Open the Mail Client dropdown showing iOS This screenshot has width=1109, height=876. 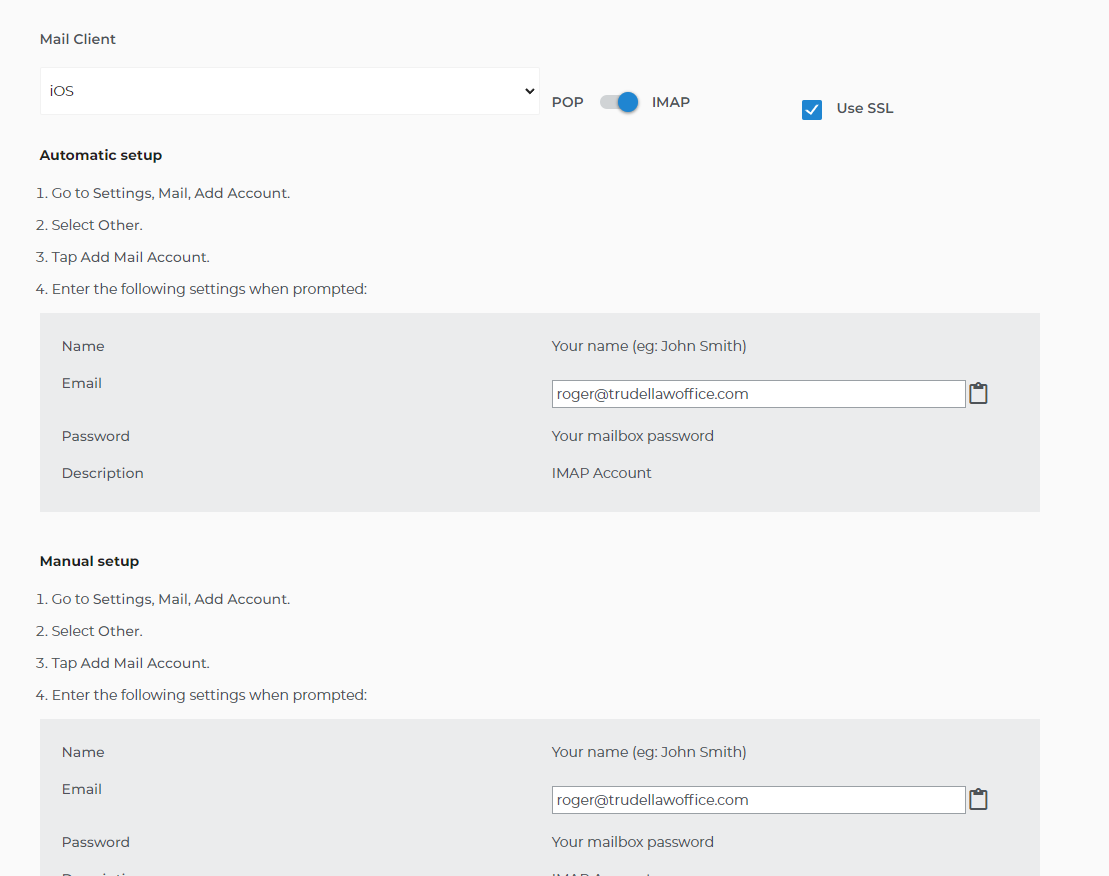(290, 90)
